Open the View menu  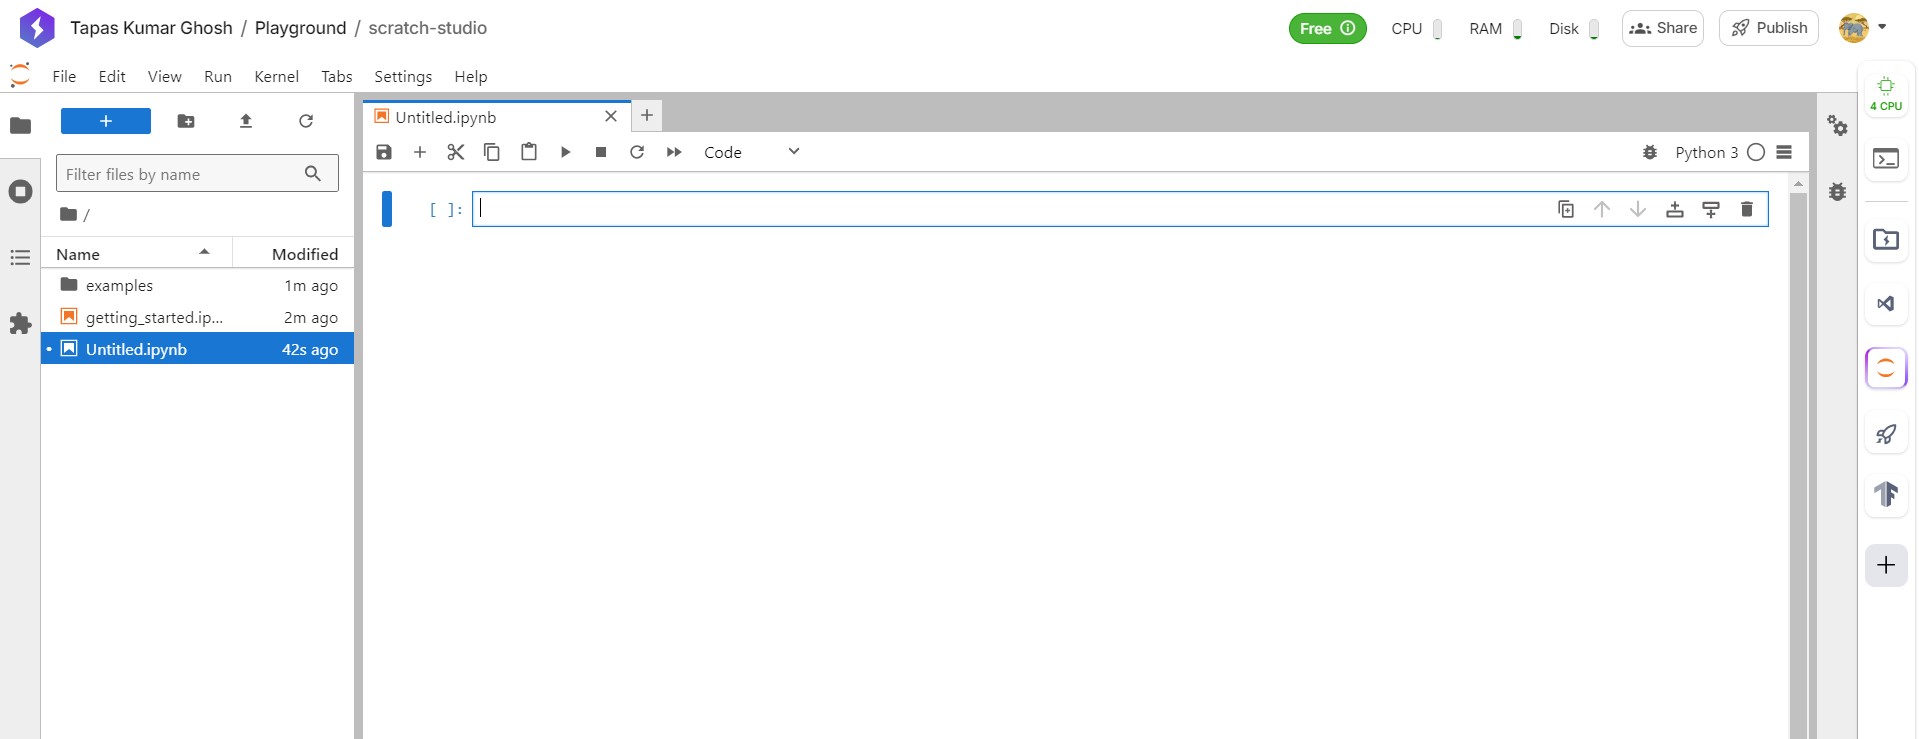165,76
